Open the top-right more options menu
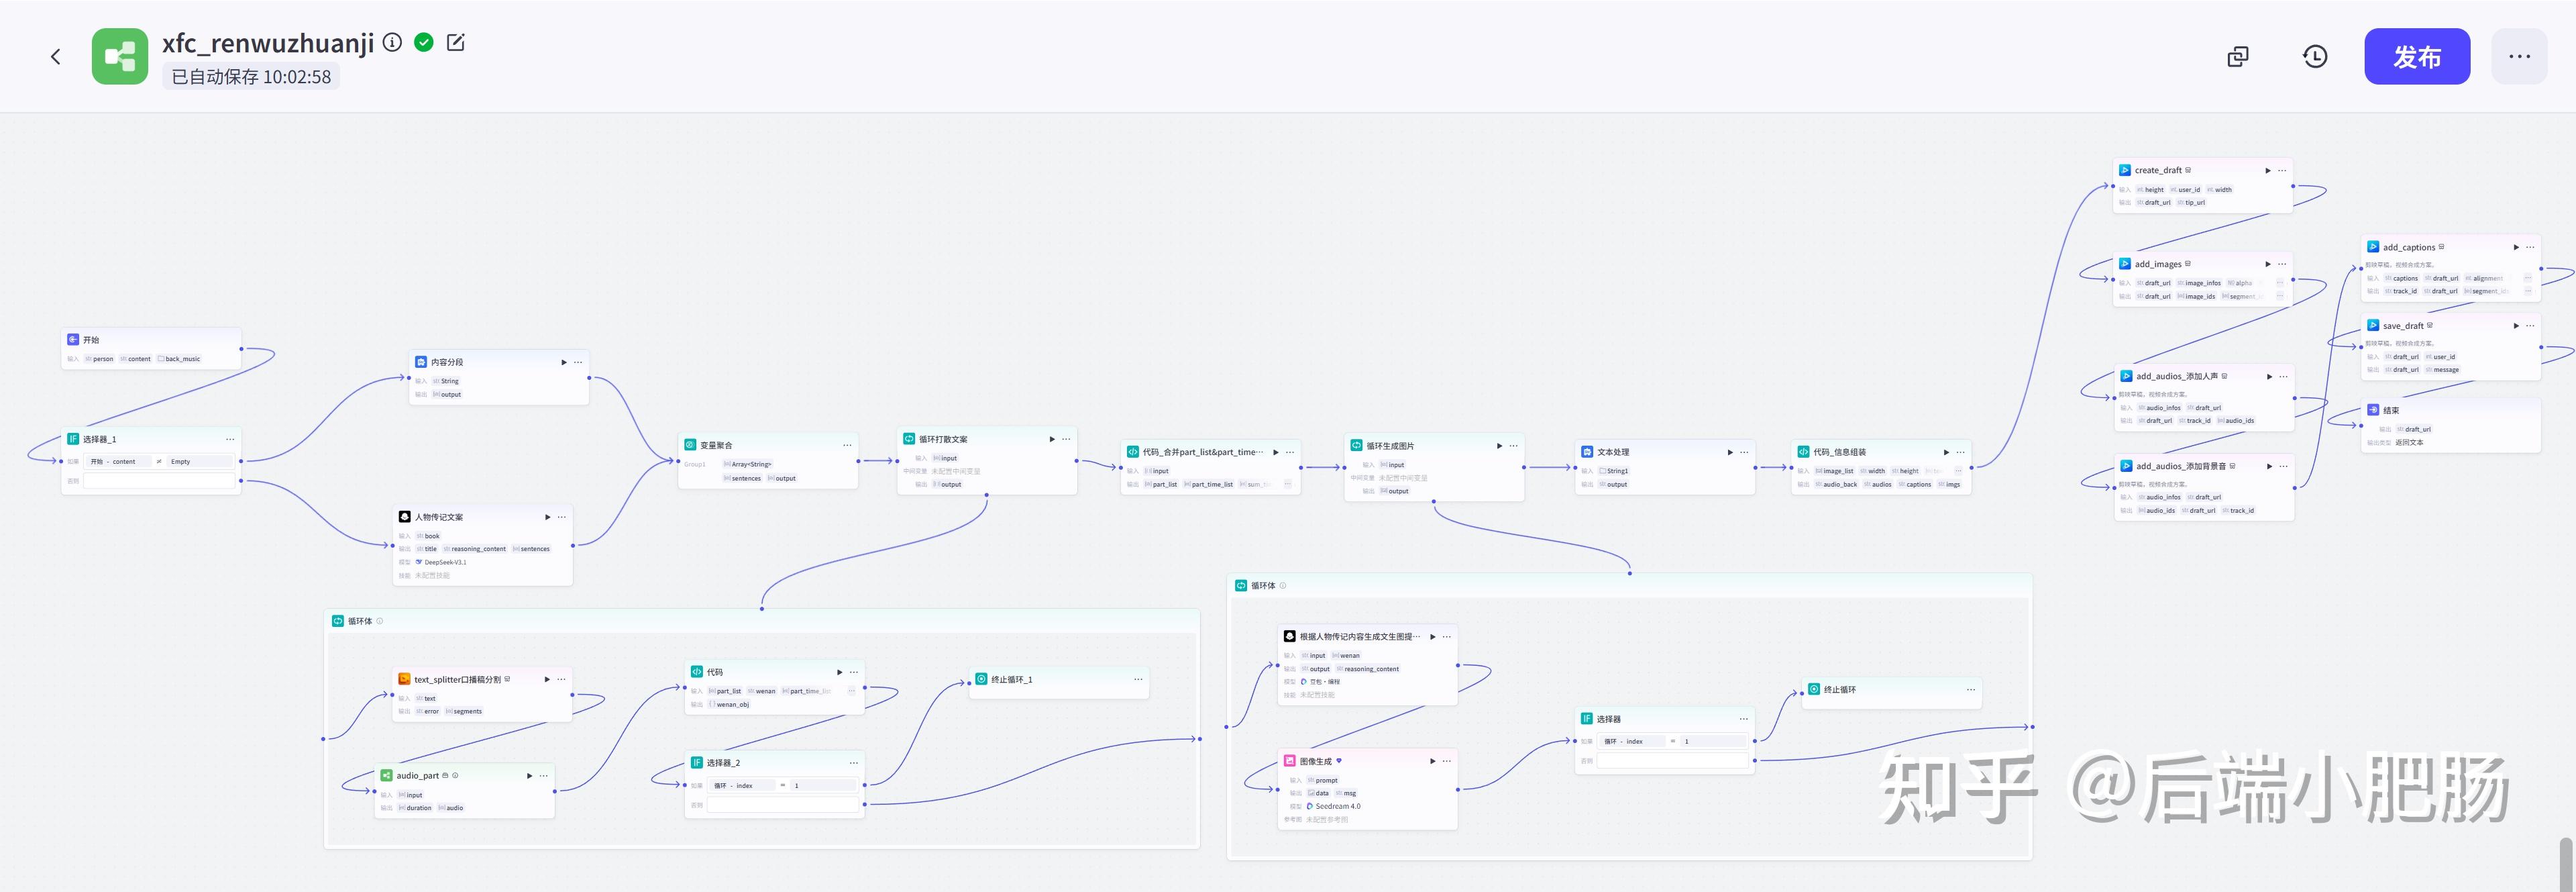2576x892 pixels. click(x=2519, y=57)
